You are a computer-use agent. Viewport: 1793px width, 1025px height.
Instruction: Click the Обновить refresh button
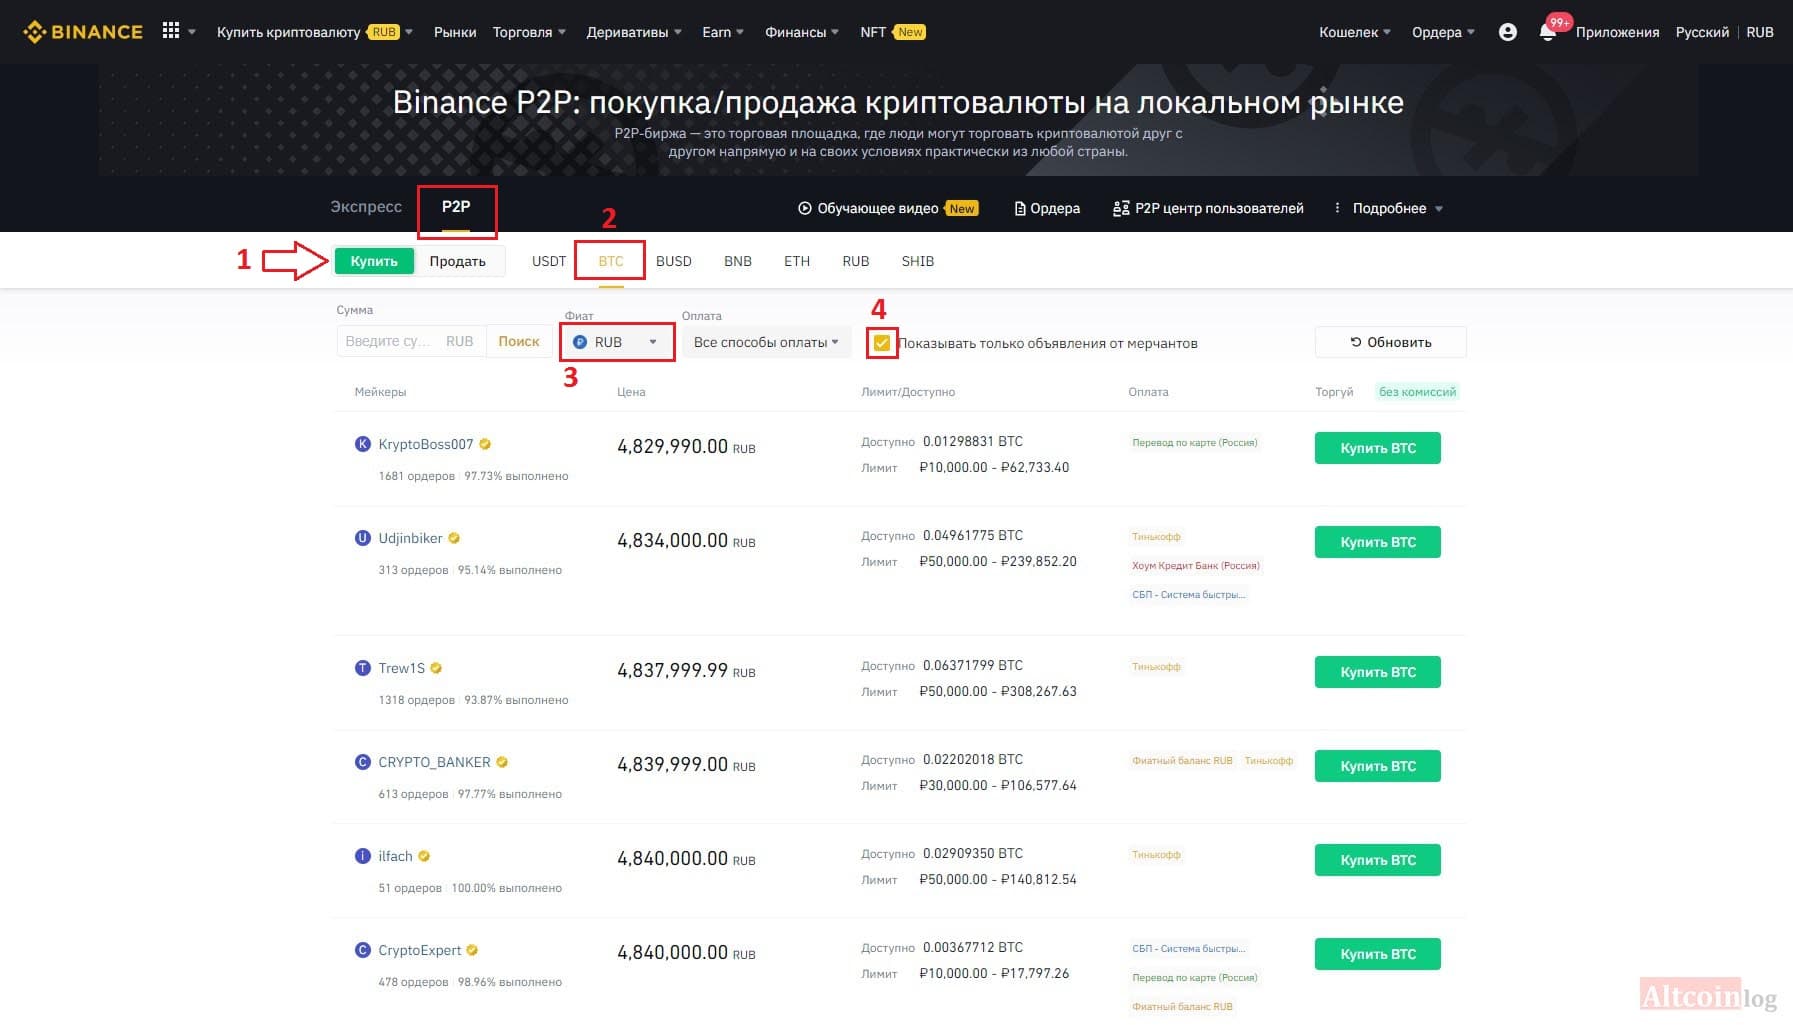point(1390,342)
